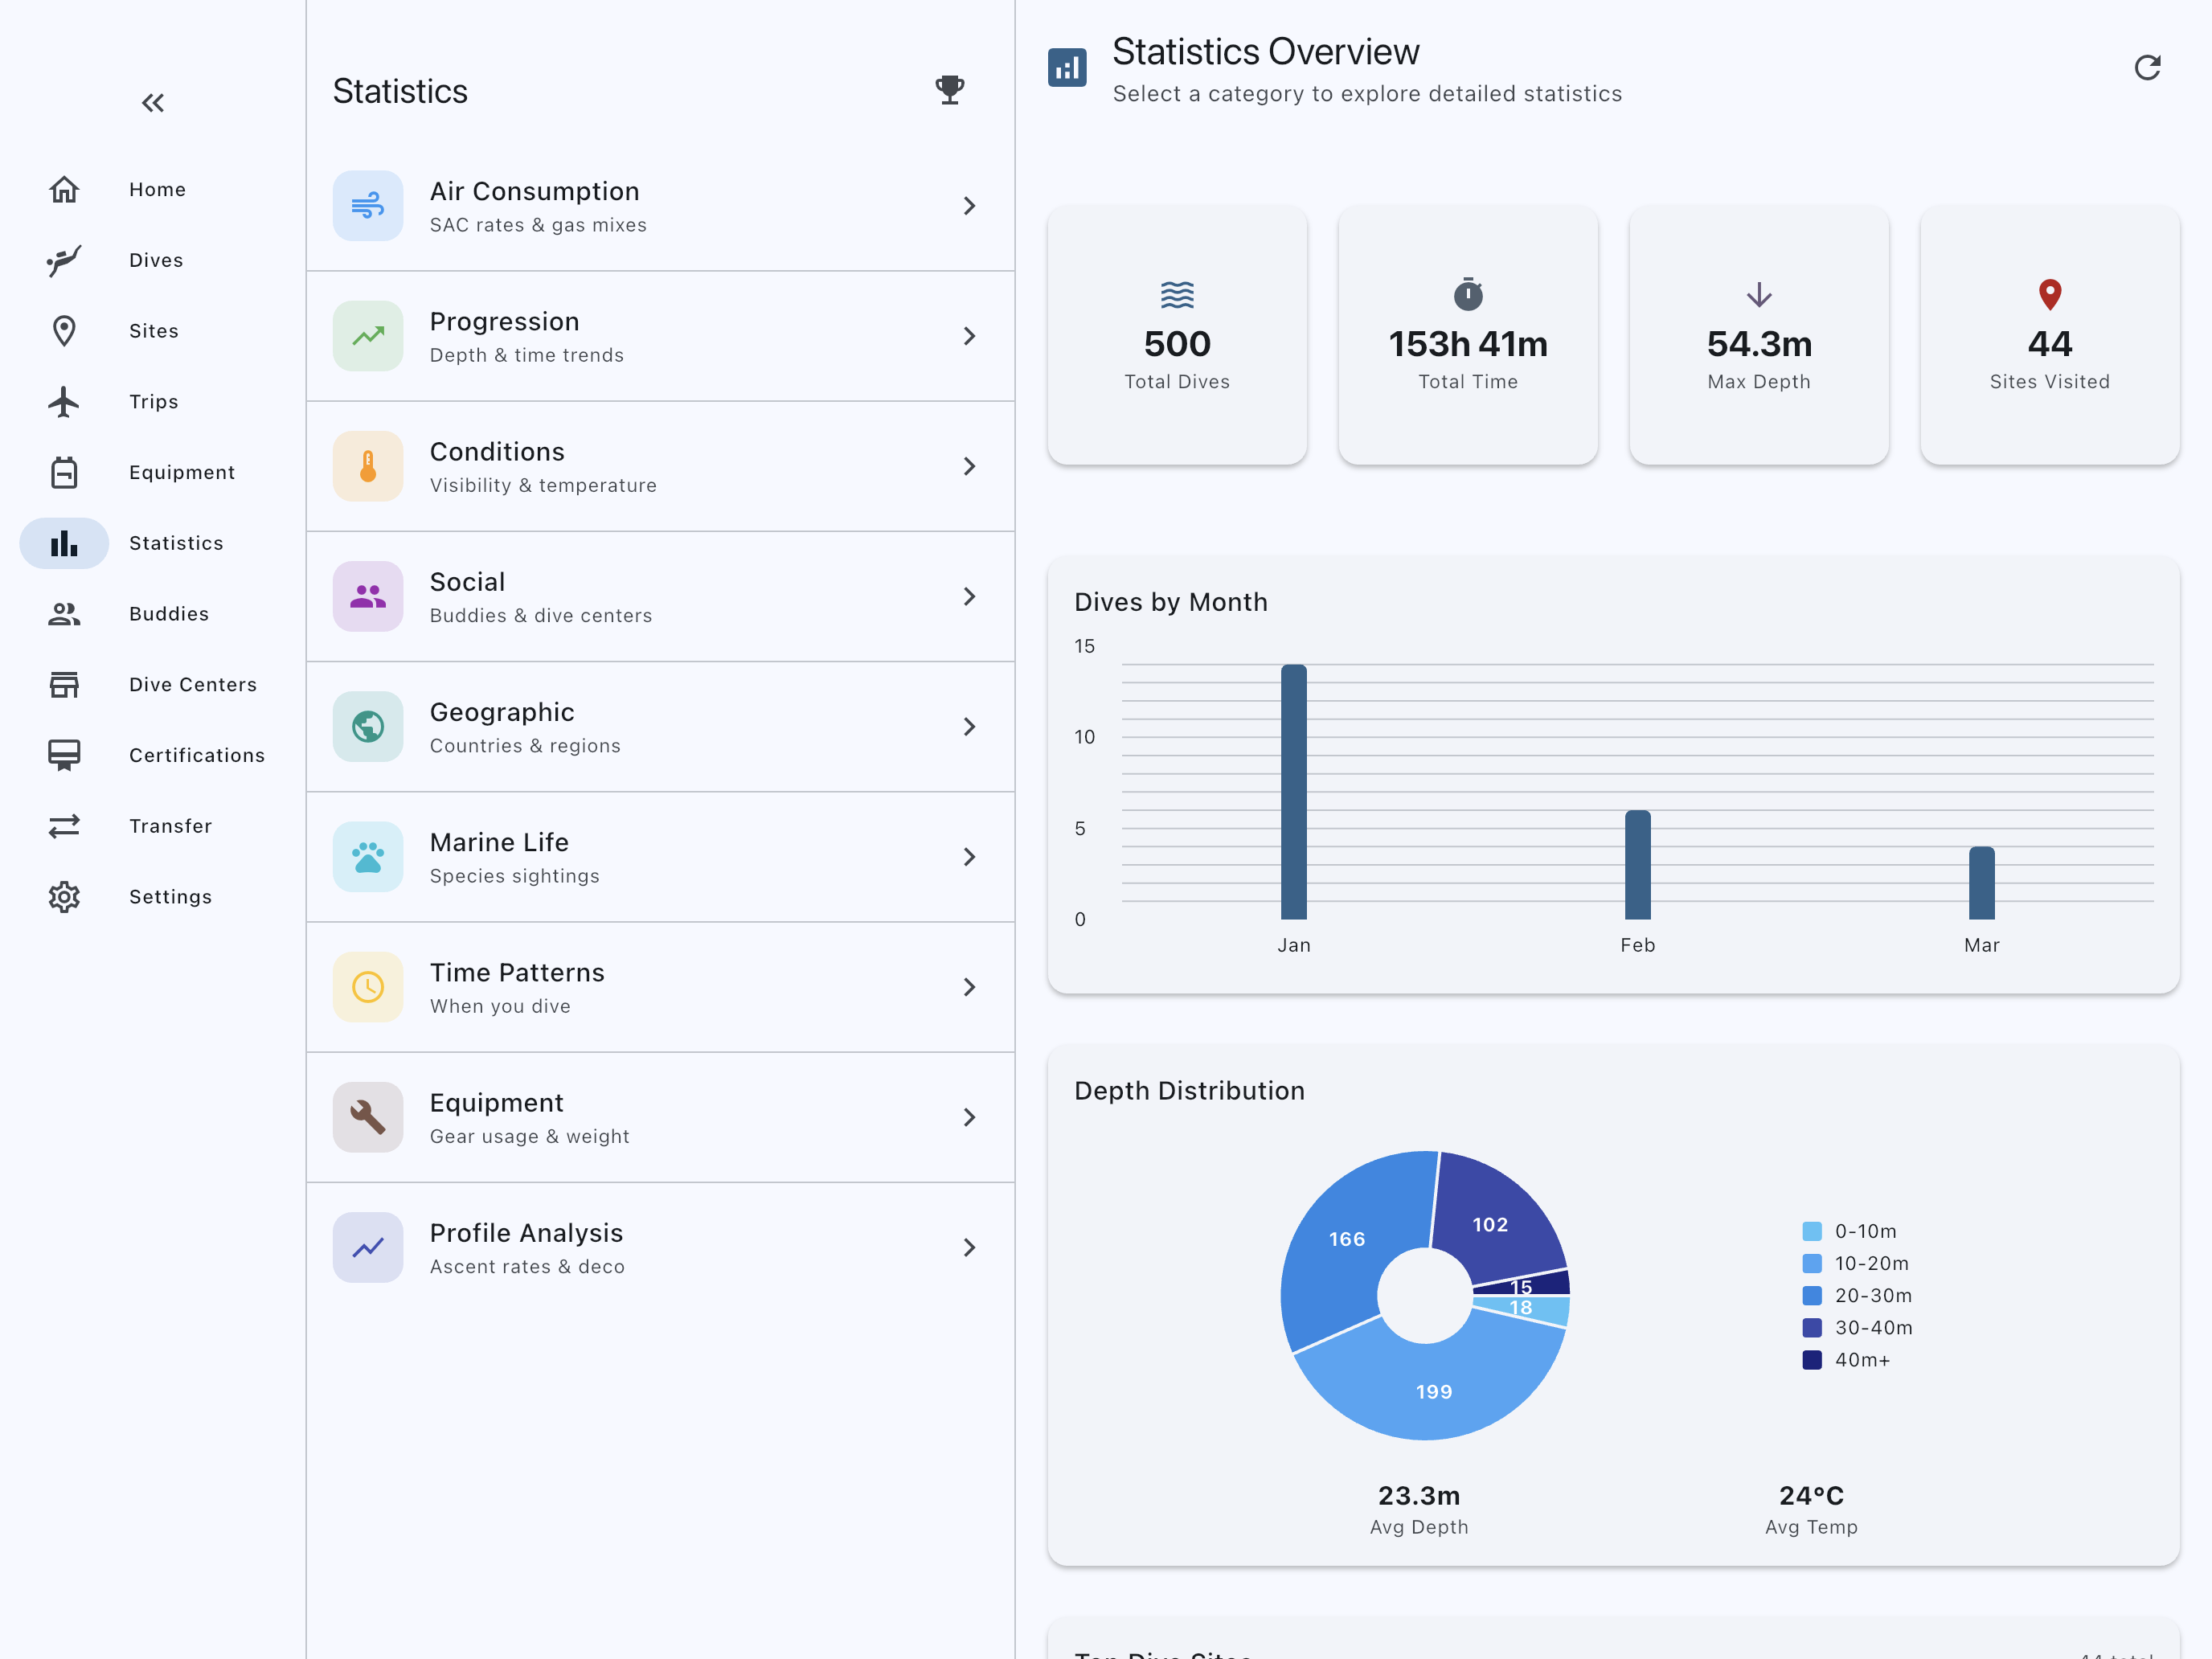This screenshot has height=1659, width=2212.
Task: Click the 30-40m legend color swatch
Action: pyautogui.click(x=1812, y=1328)
